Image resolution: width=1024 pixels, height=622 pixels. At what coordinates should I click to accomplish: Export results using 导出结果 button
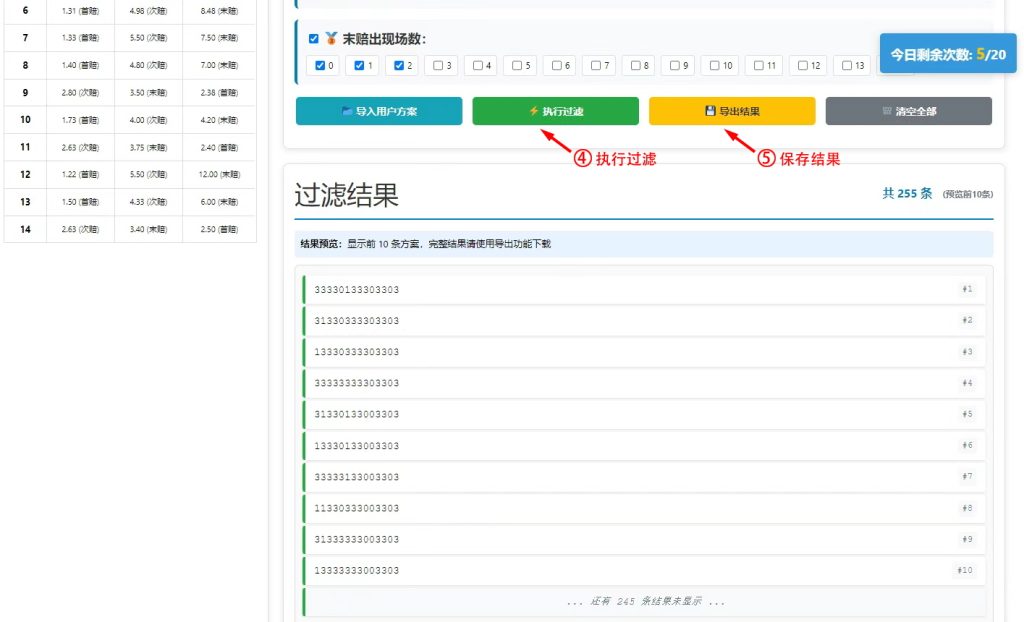pos(732,111)
